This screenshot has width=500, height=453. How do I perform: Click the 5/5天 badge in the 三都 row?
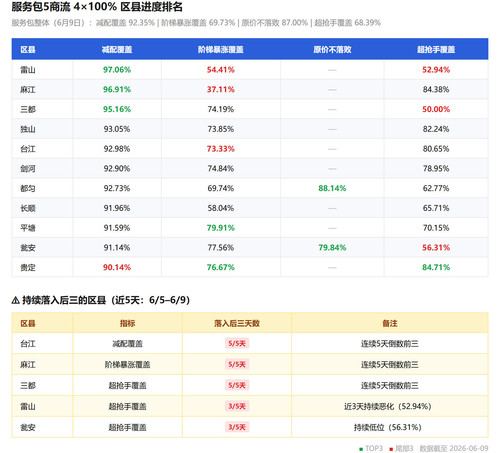[237, 385]
